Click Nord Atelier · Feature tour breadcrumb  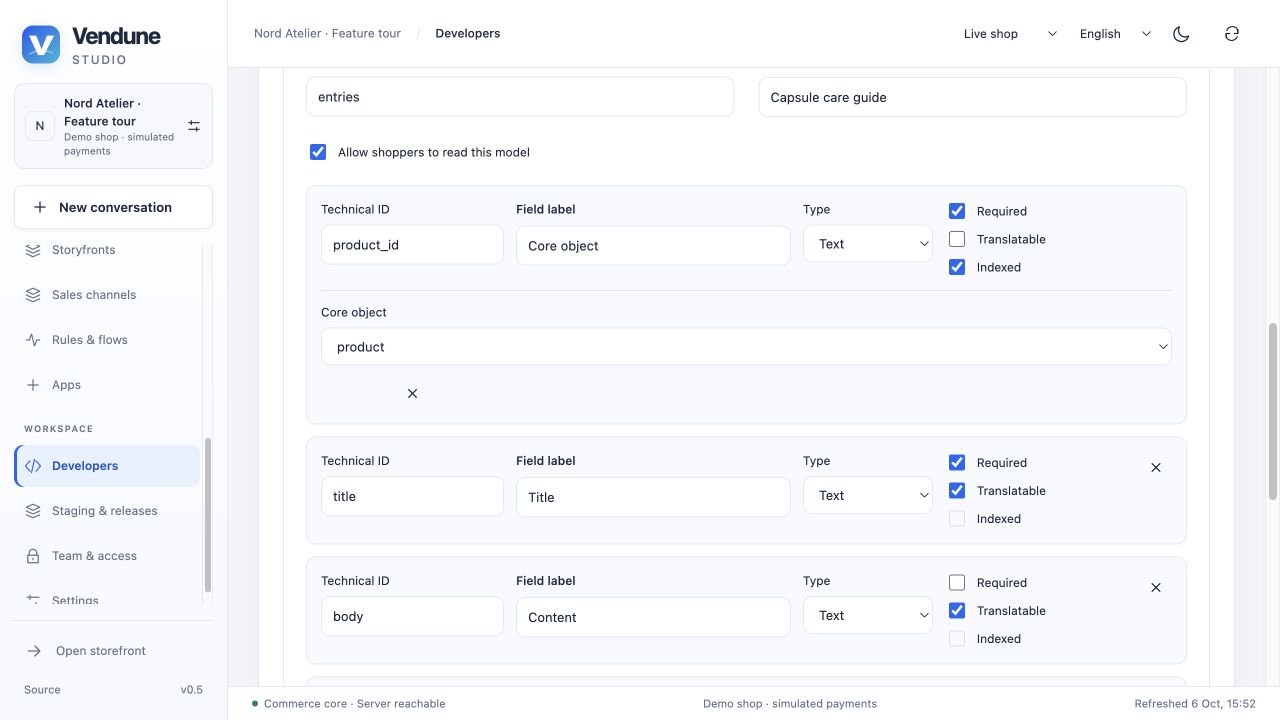tap(327, 34)
